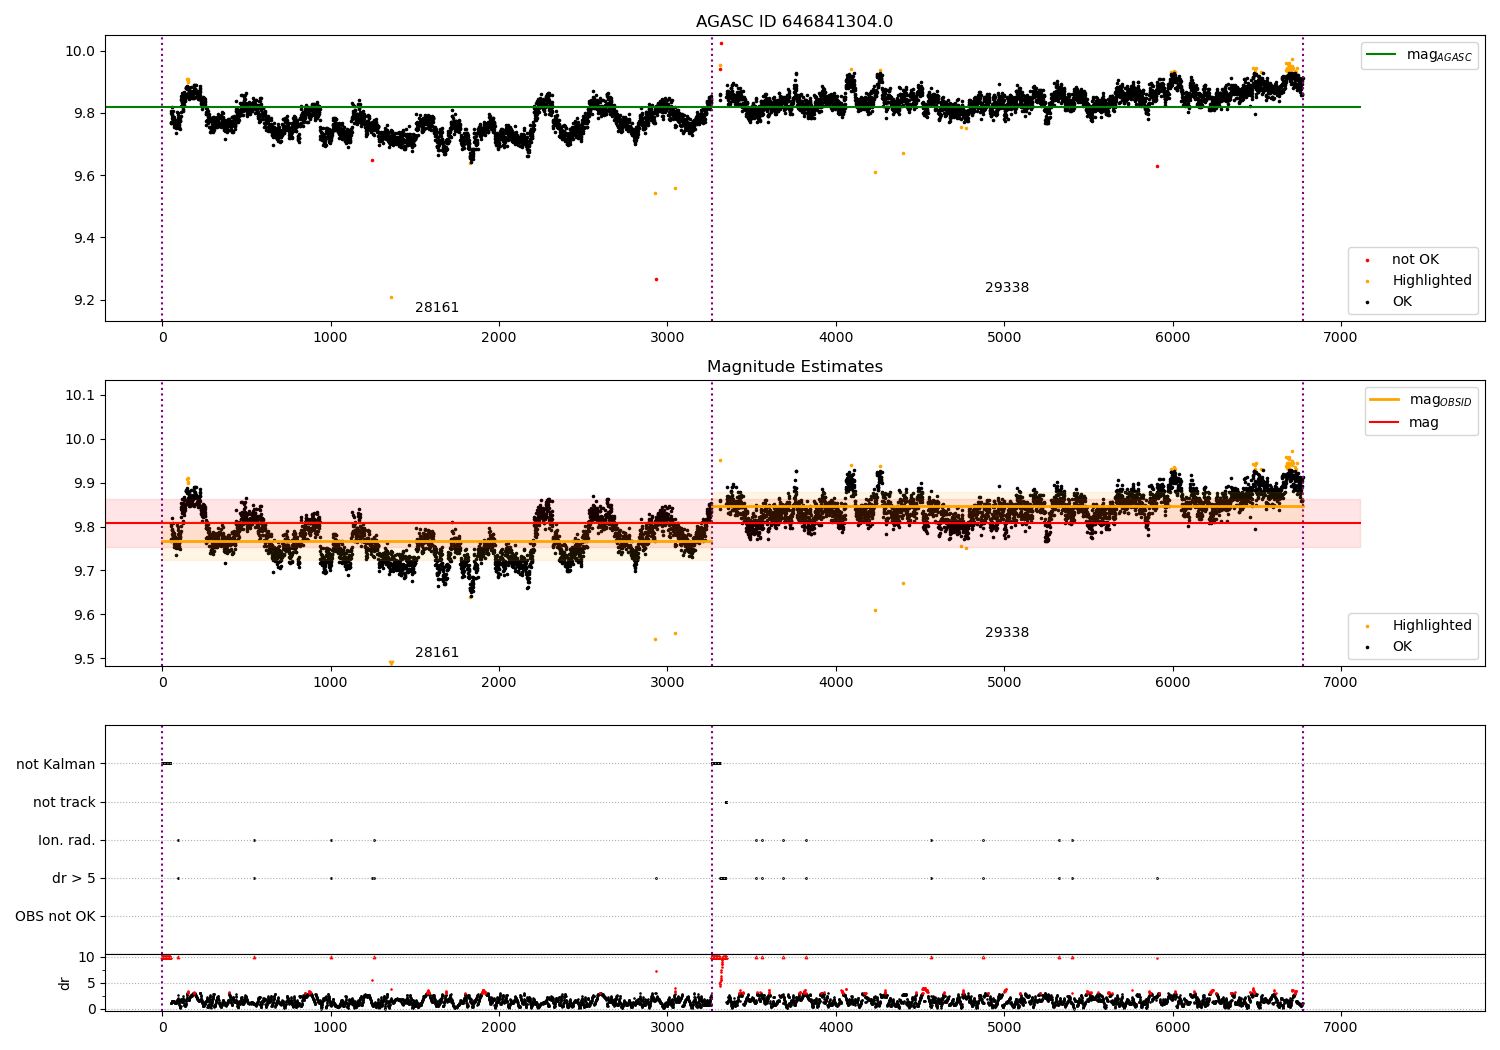The height and width of the screenshot is (1050, 1500).
Task: Click the 4000 x-tick under middle panel
Action: (835, 683)
